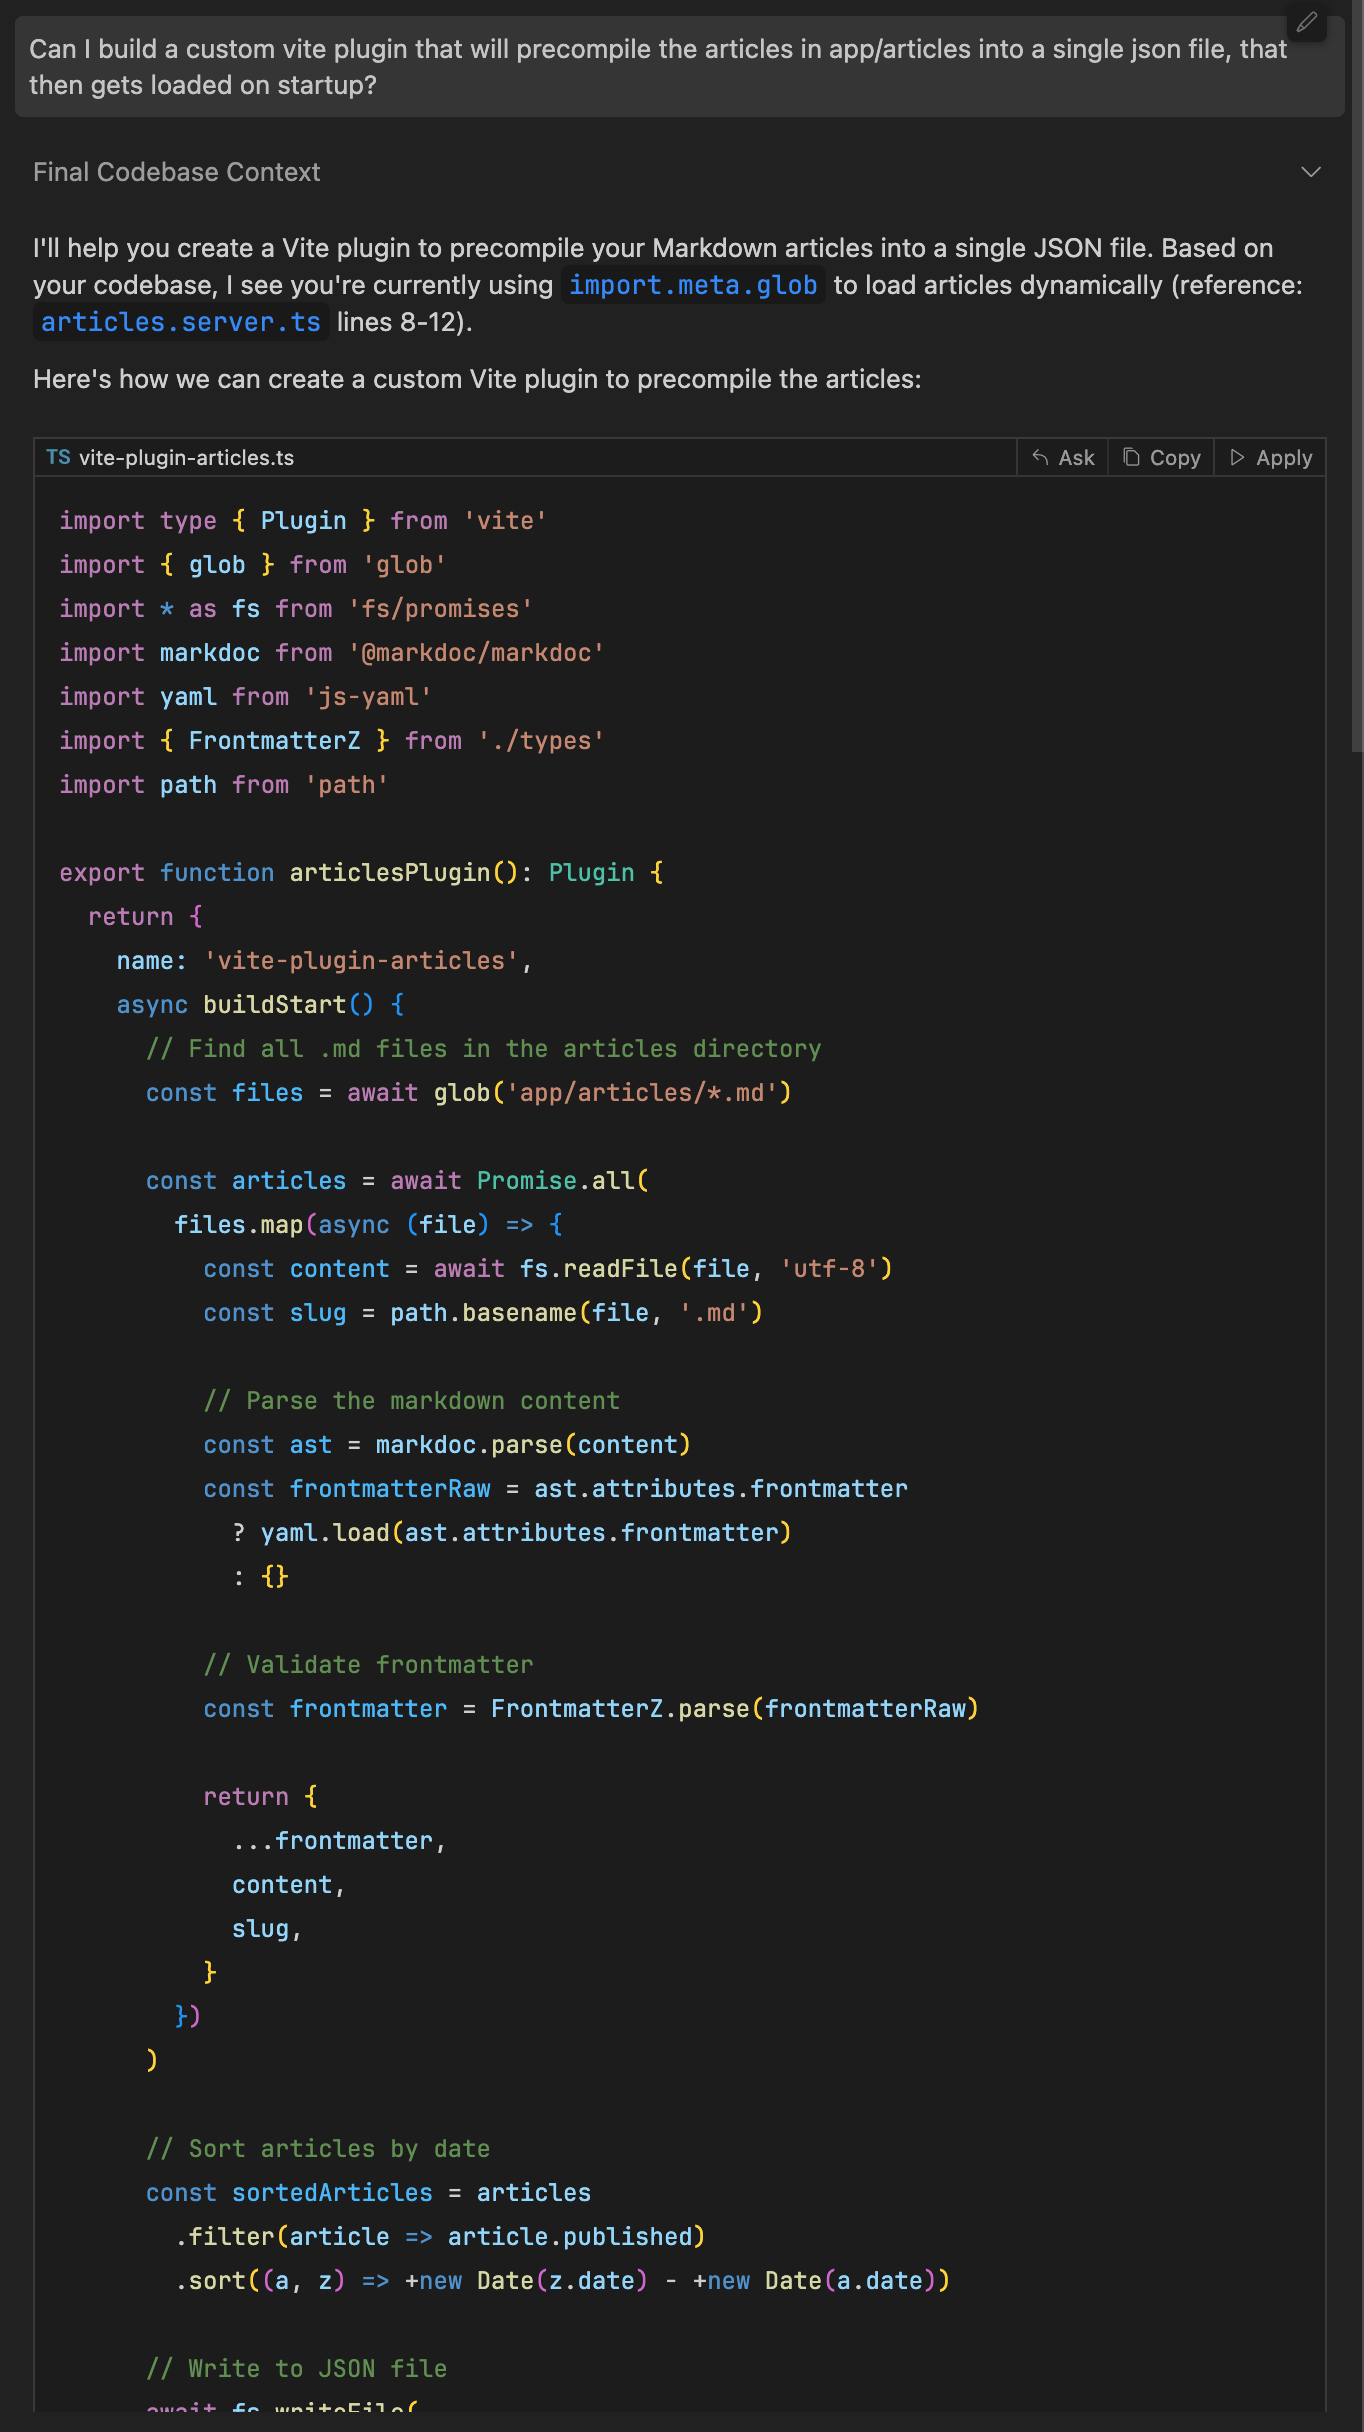Viewport: 1364px width, 2432px height.
Task: Click comment '// Validate frontmatter'
Action: click(x=369, y=1665)
